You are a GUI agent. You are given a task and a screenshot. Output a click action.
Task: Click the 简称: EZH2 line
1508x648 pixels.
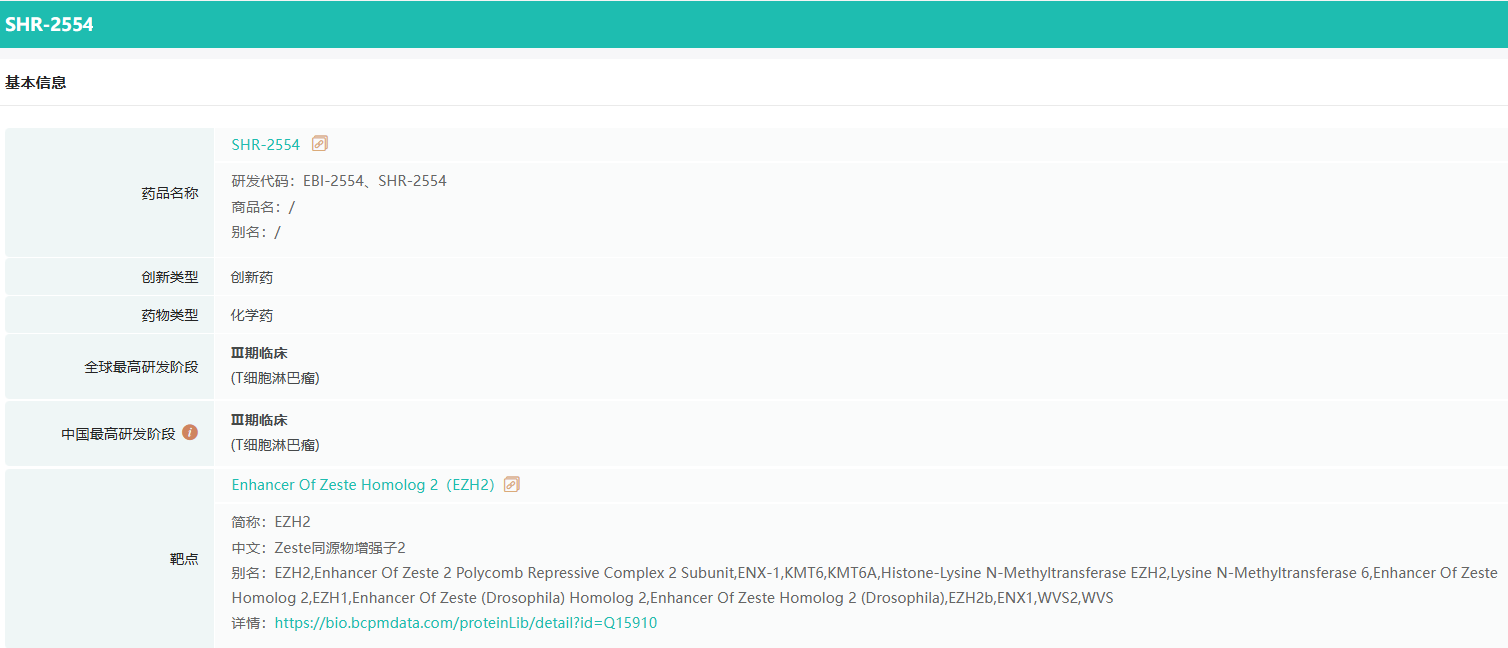[x=271, y=522]
